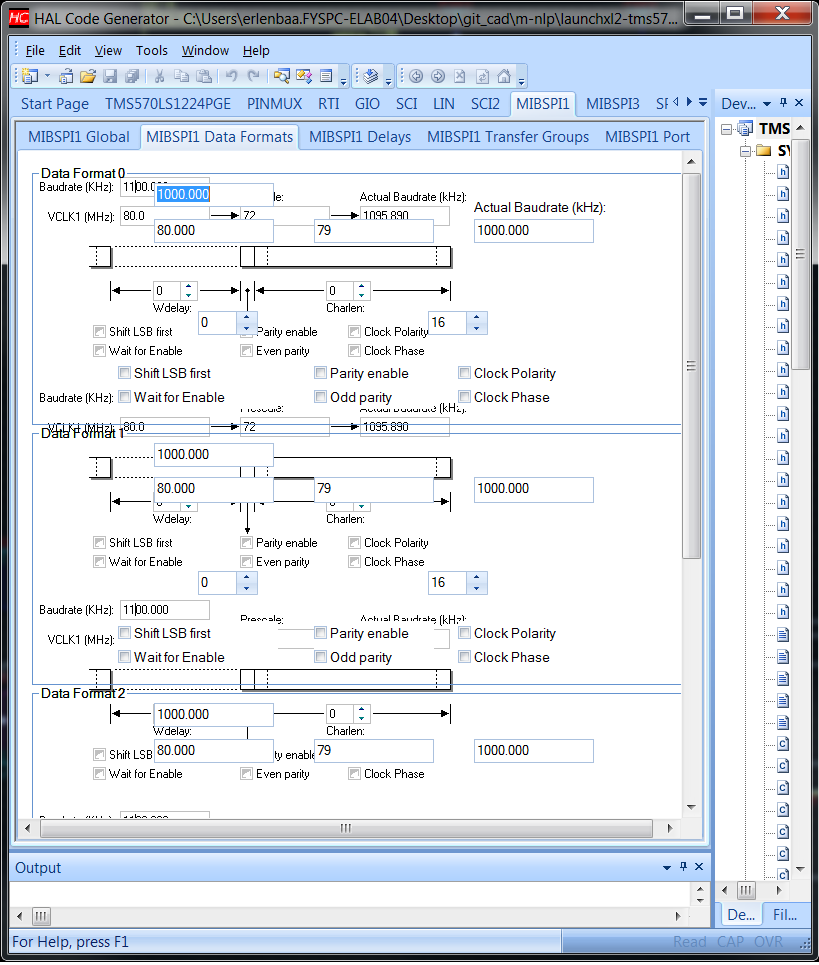Click the Generate Code toolbar icon
This screenshot has width=819, height=965.
[370, 76]
